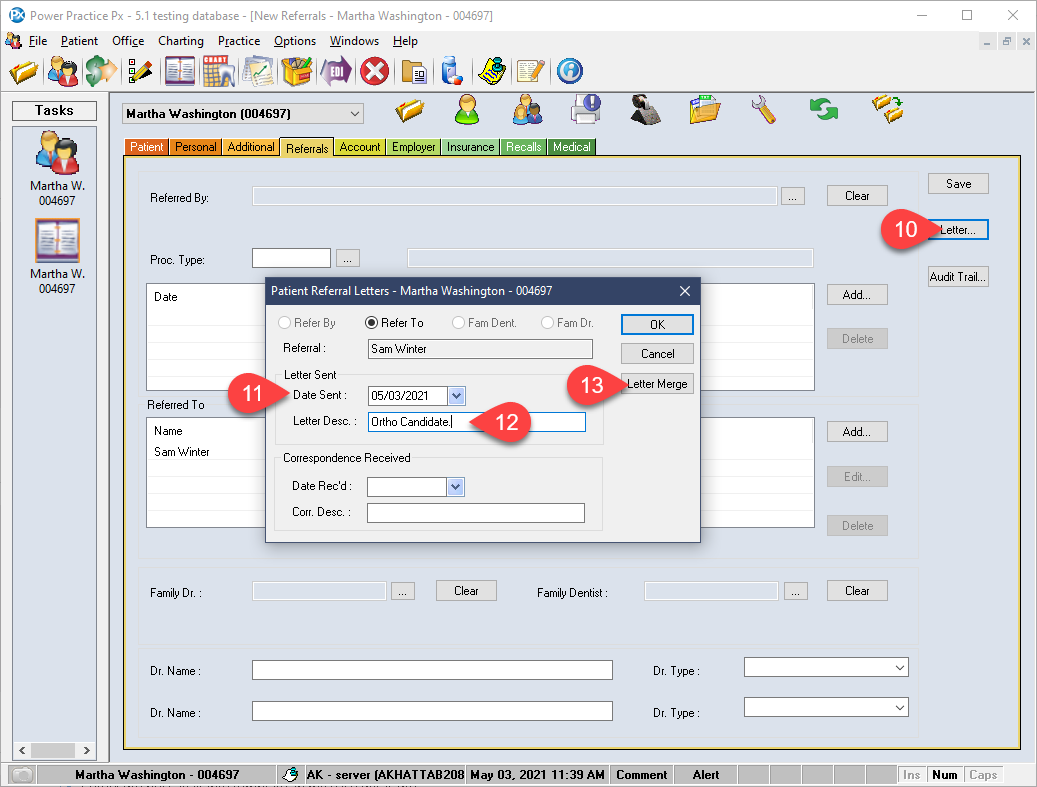The height and width of the screenshot is (787, 1037).
Task: Select the Fam Dent. radio button
Action: tap(458, 323)
